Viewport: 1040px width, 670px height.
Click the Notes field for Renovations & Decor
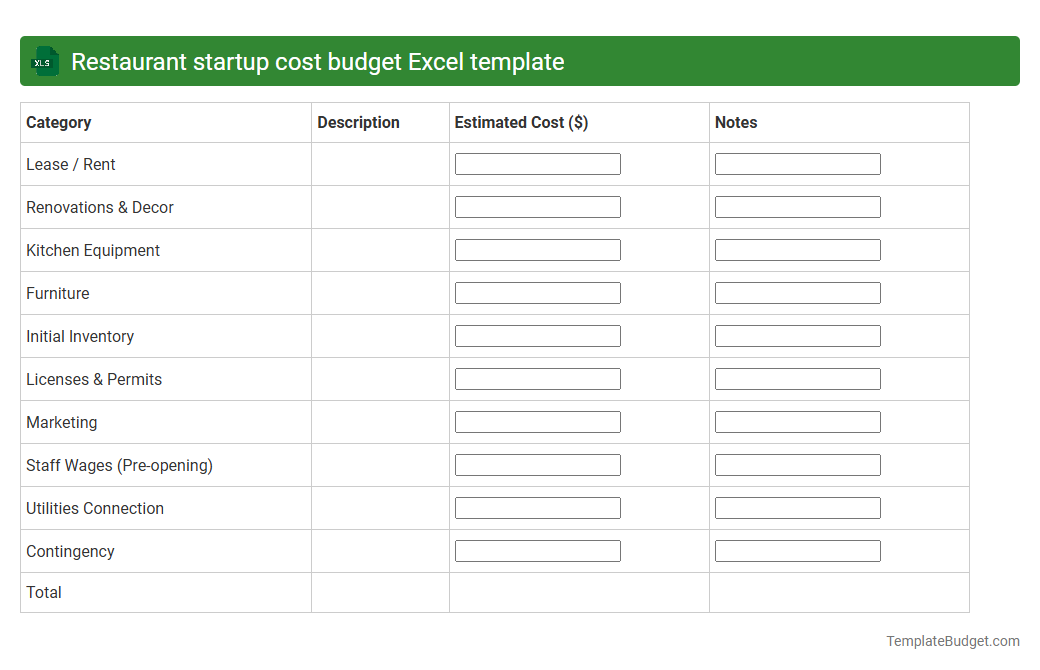point(797,206)
